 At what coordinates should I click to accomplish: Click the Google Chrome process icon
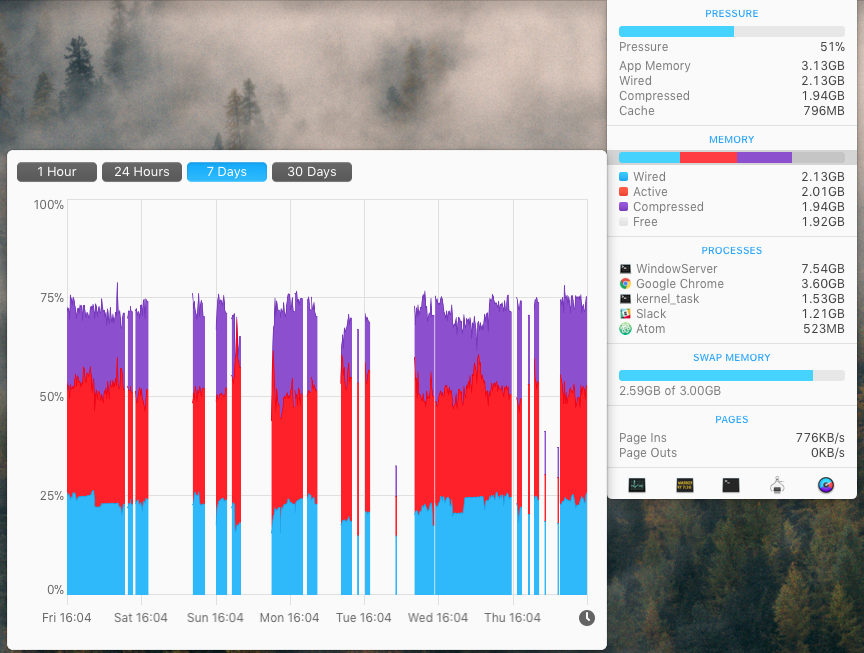[625, 284]
